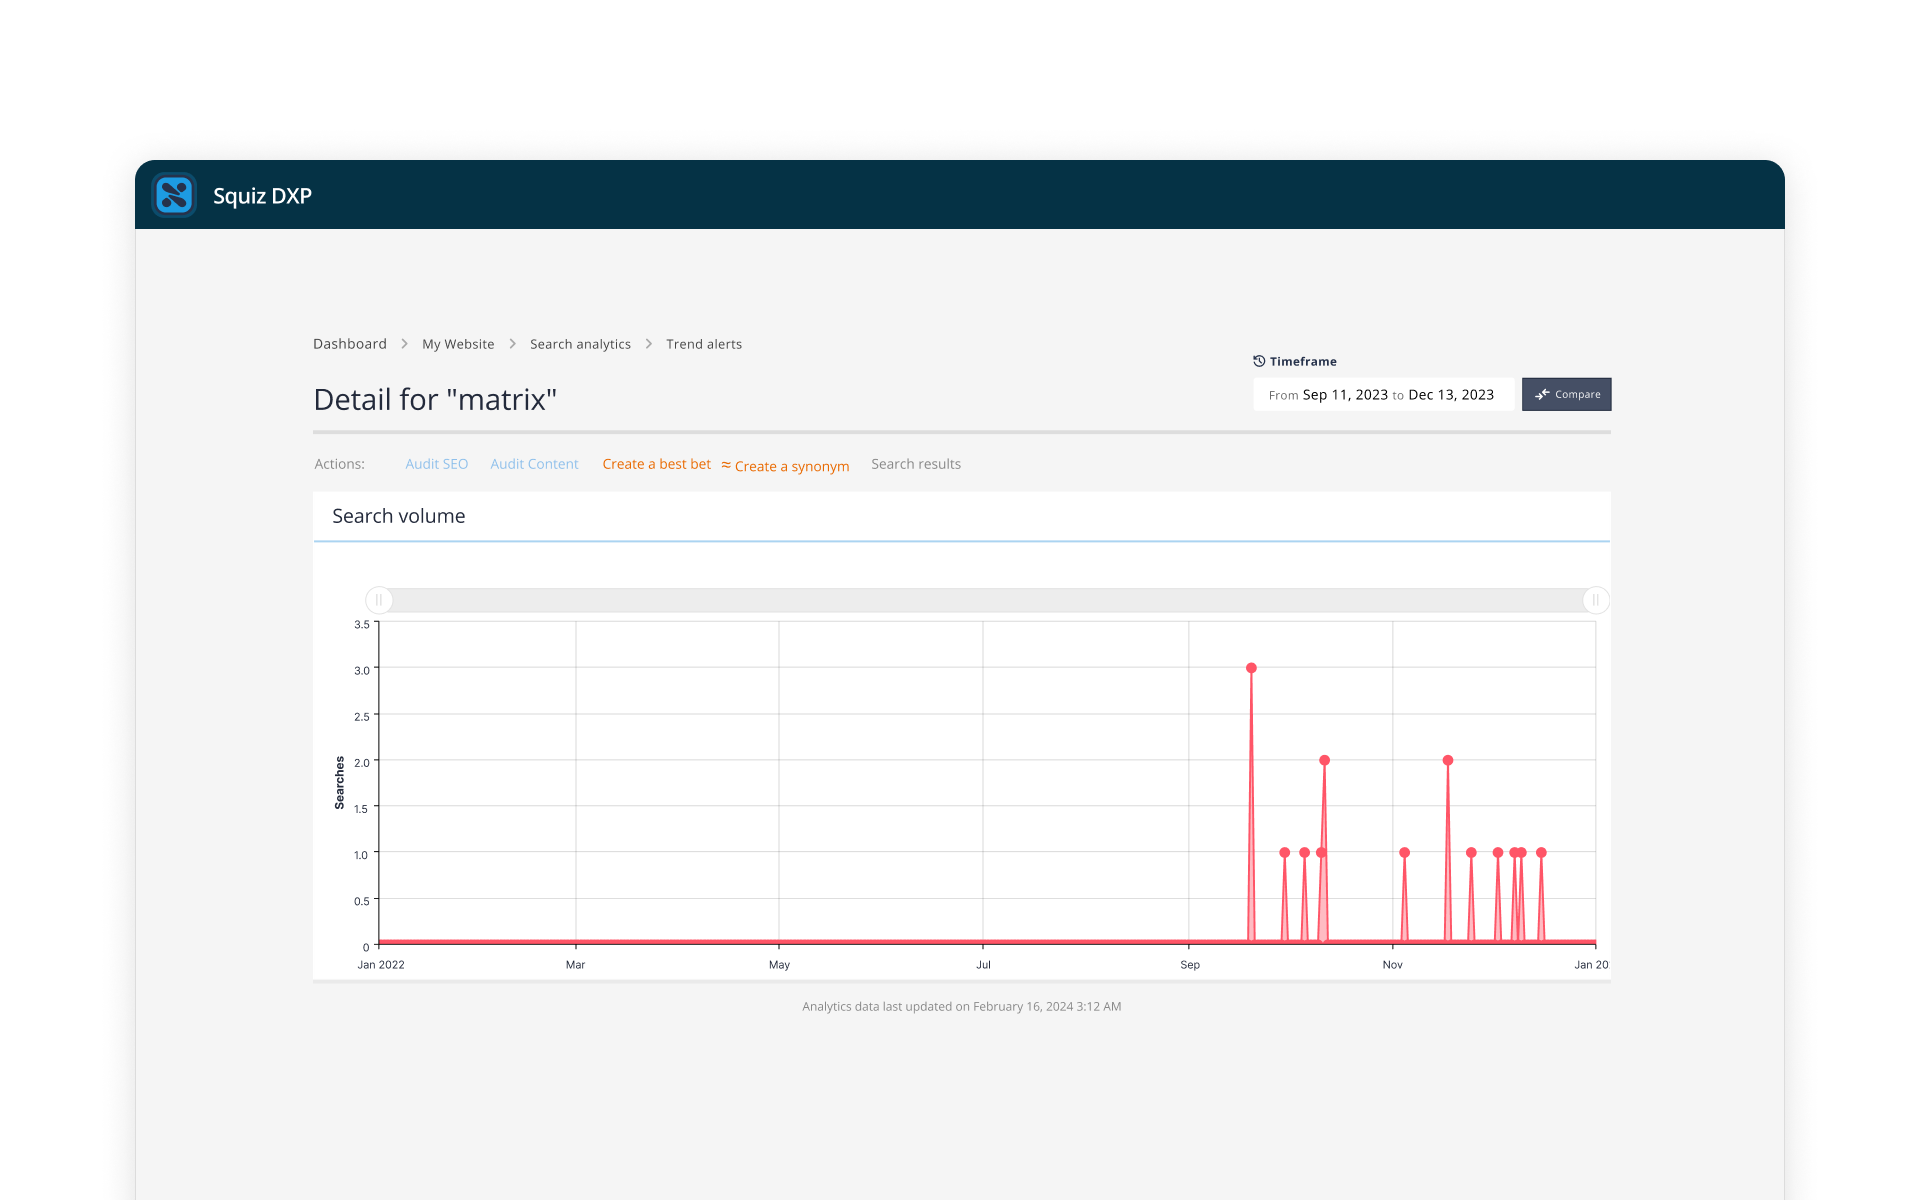This screenshot has height=1200, width=1920.
Task: Click the Timeframe clock icon
Action: click(1259, 361)
